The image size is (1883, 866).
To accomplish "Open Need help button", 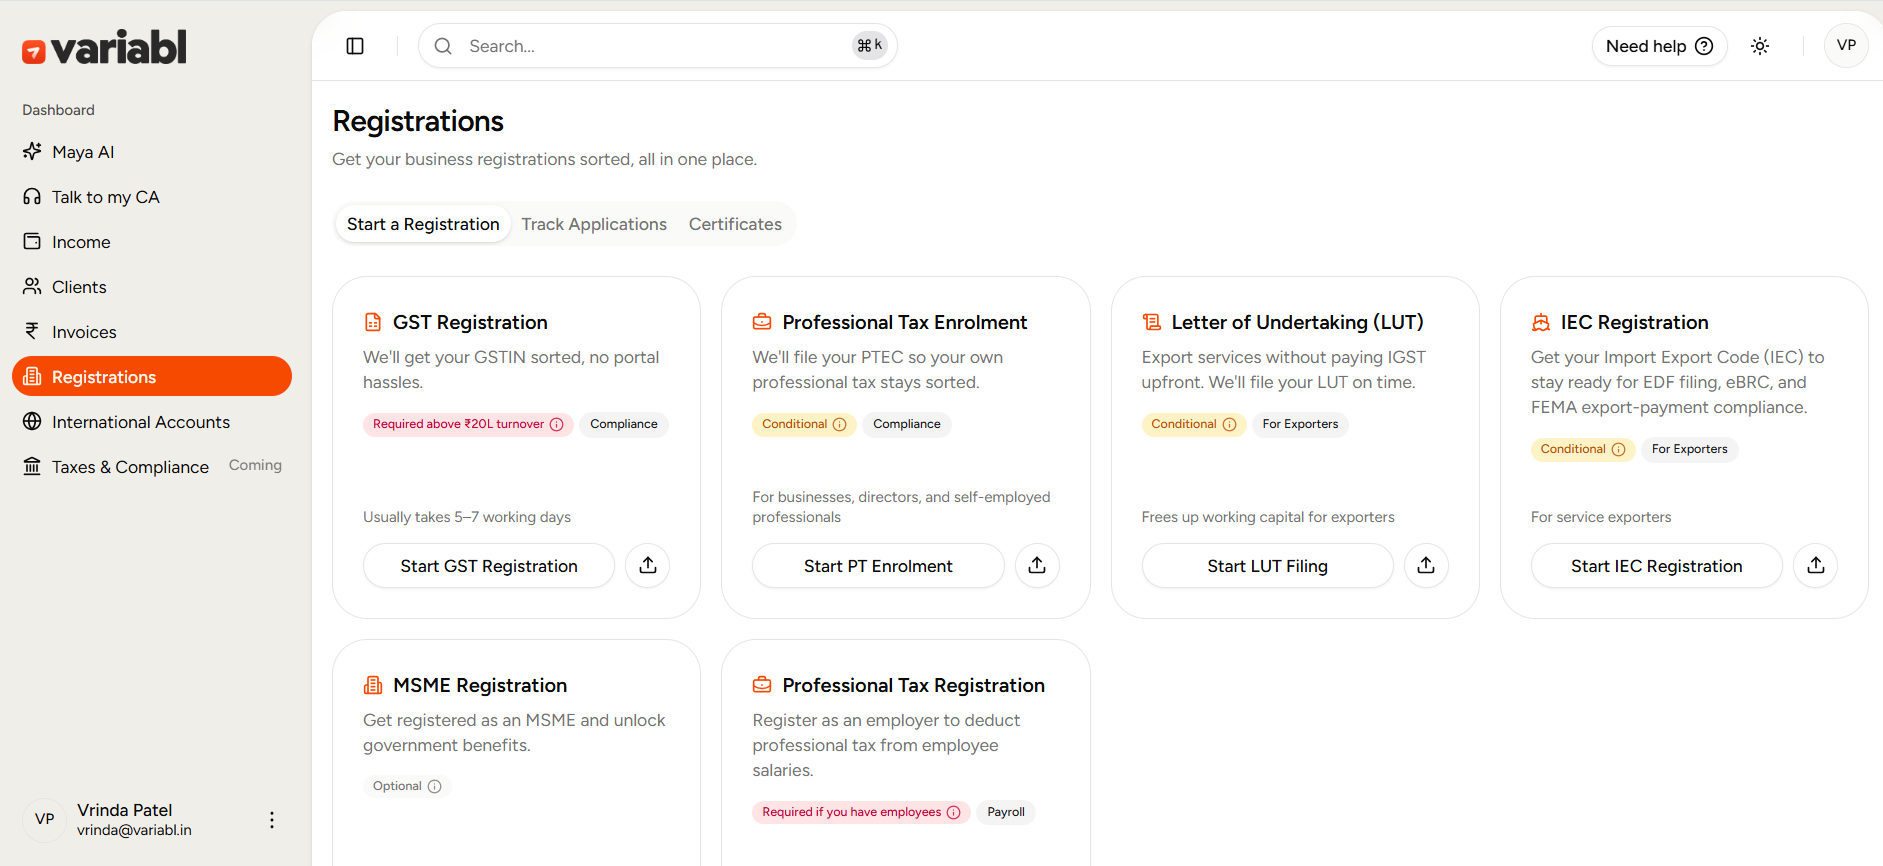I will click(x=1659, y=46).
